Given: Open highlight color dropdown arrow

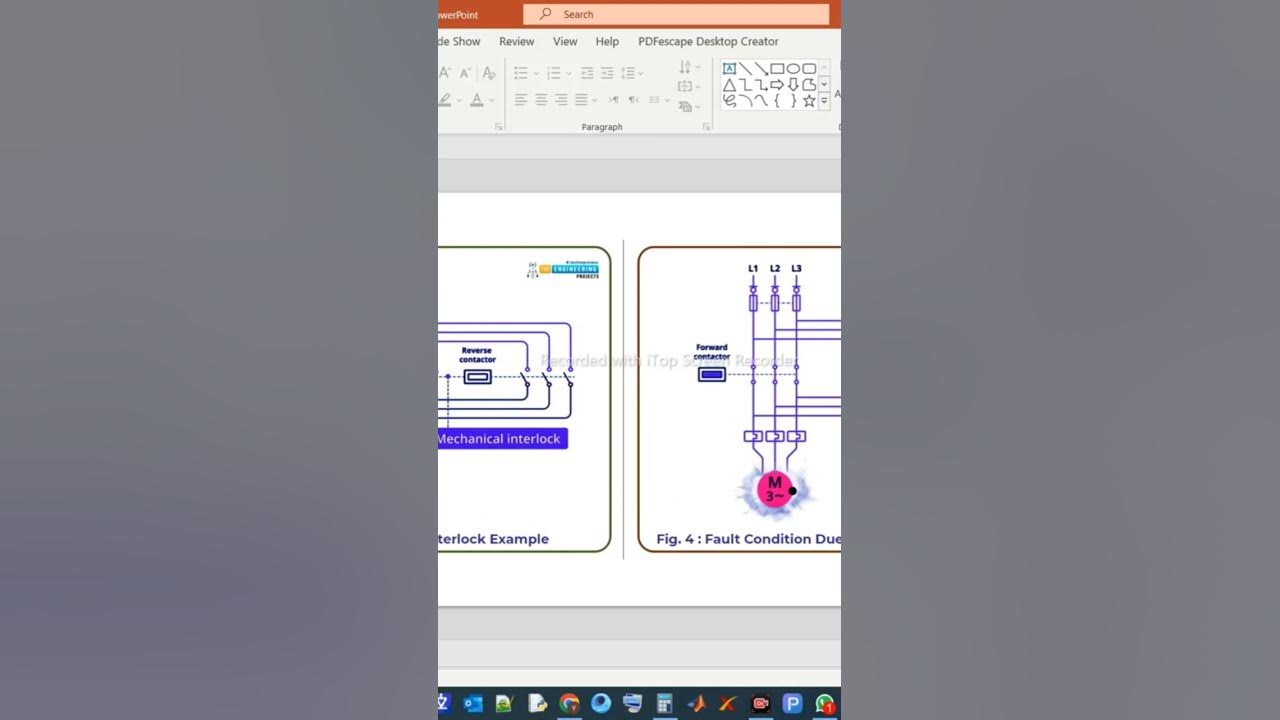Looking at the screenshot, I should tap(459, 100).
